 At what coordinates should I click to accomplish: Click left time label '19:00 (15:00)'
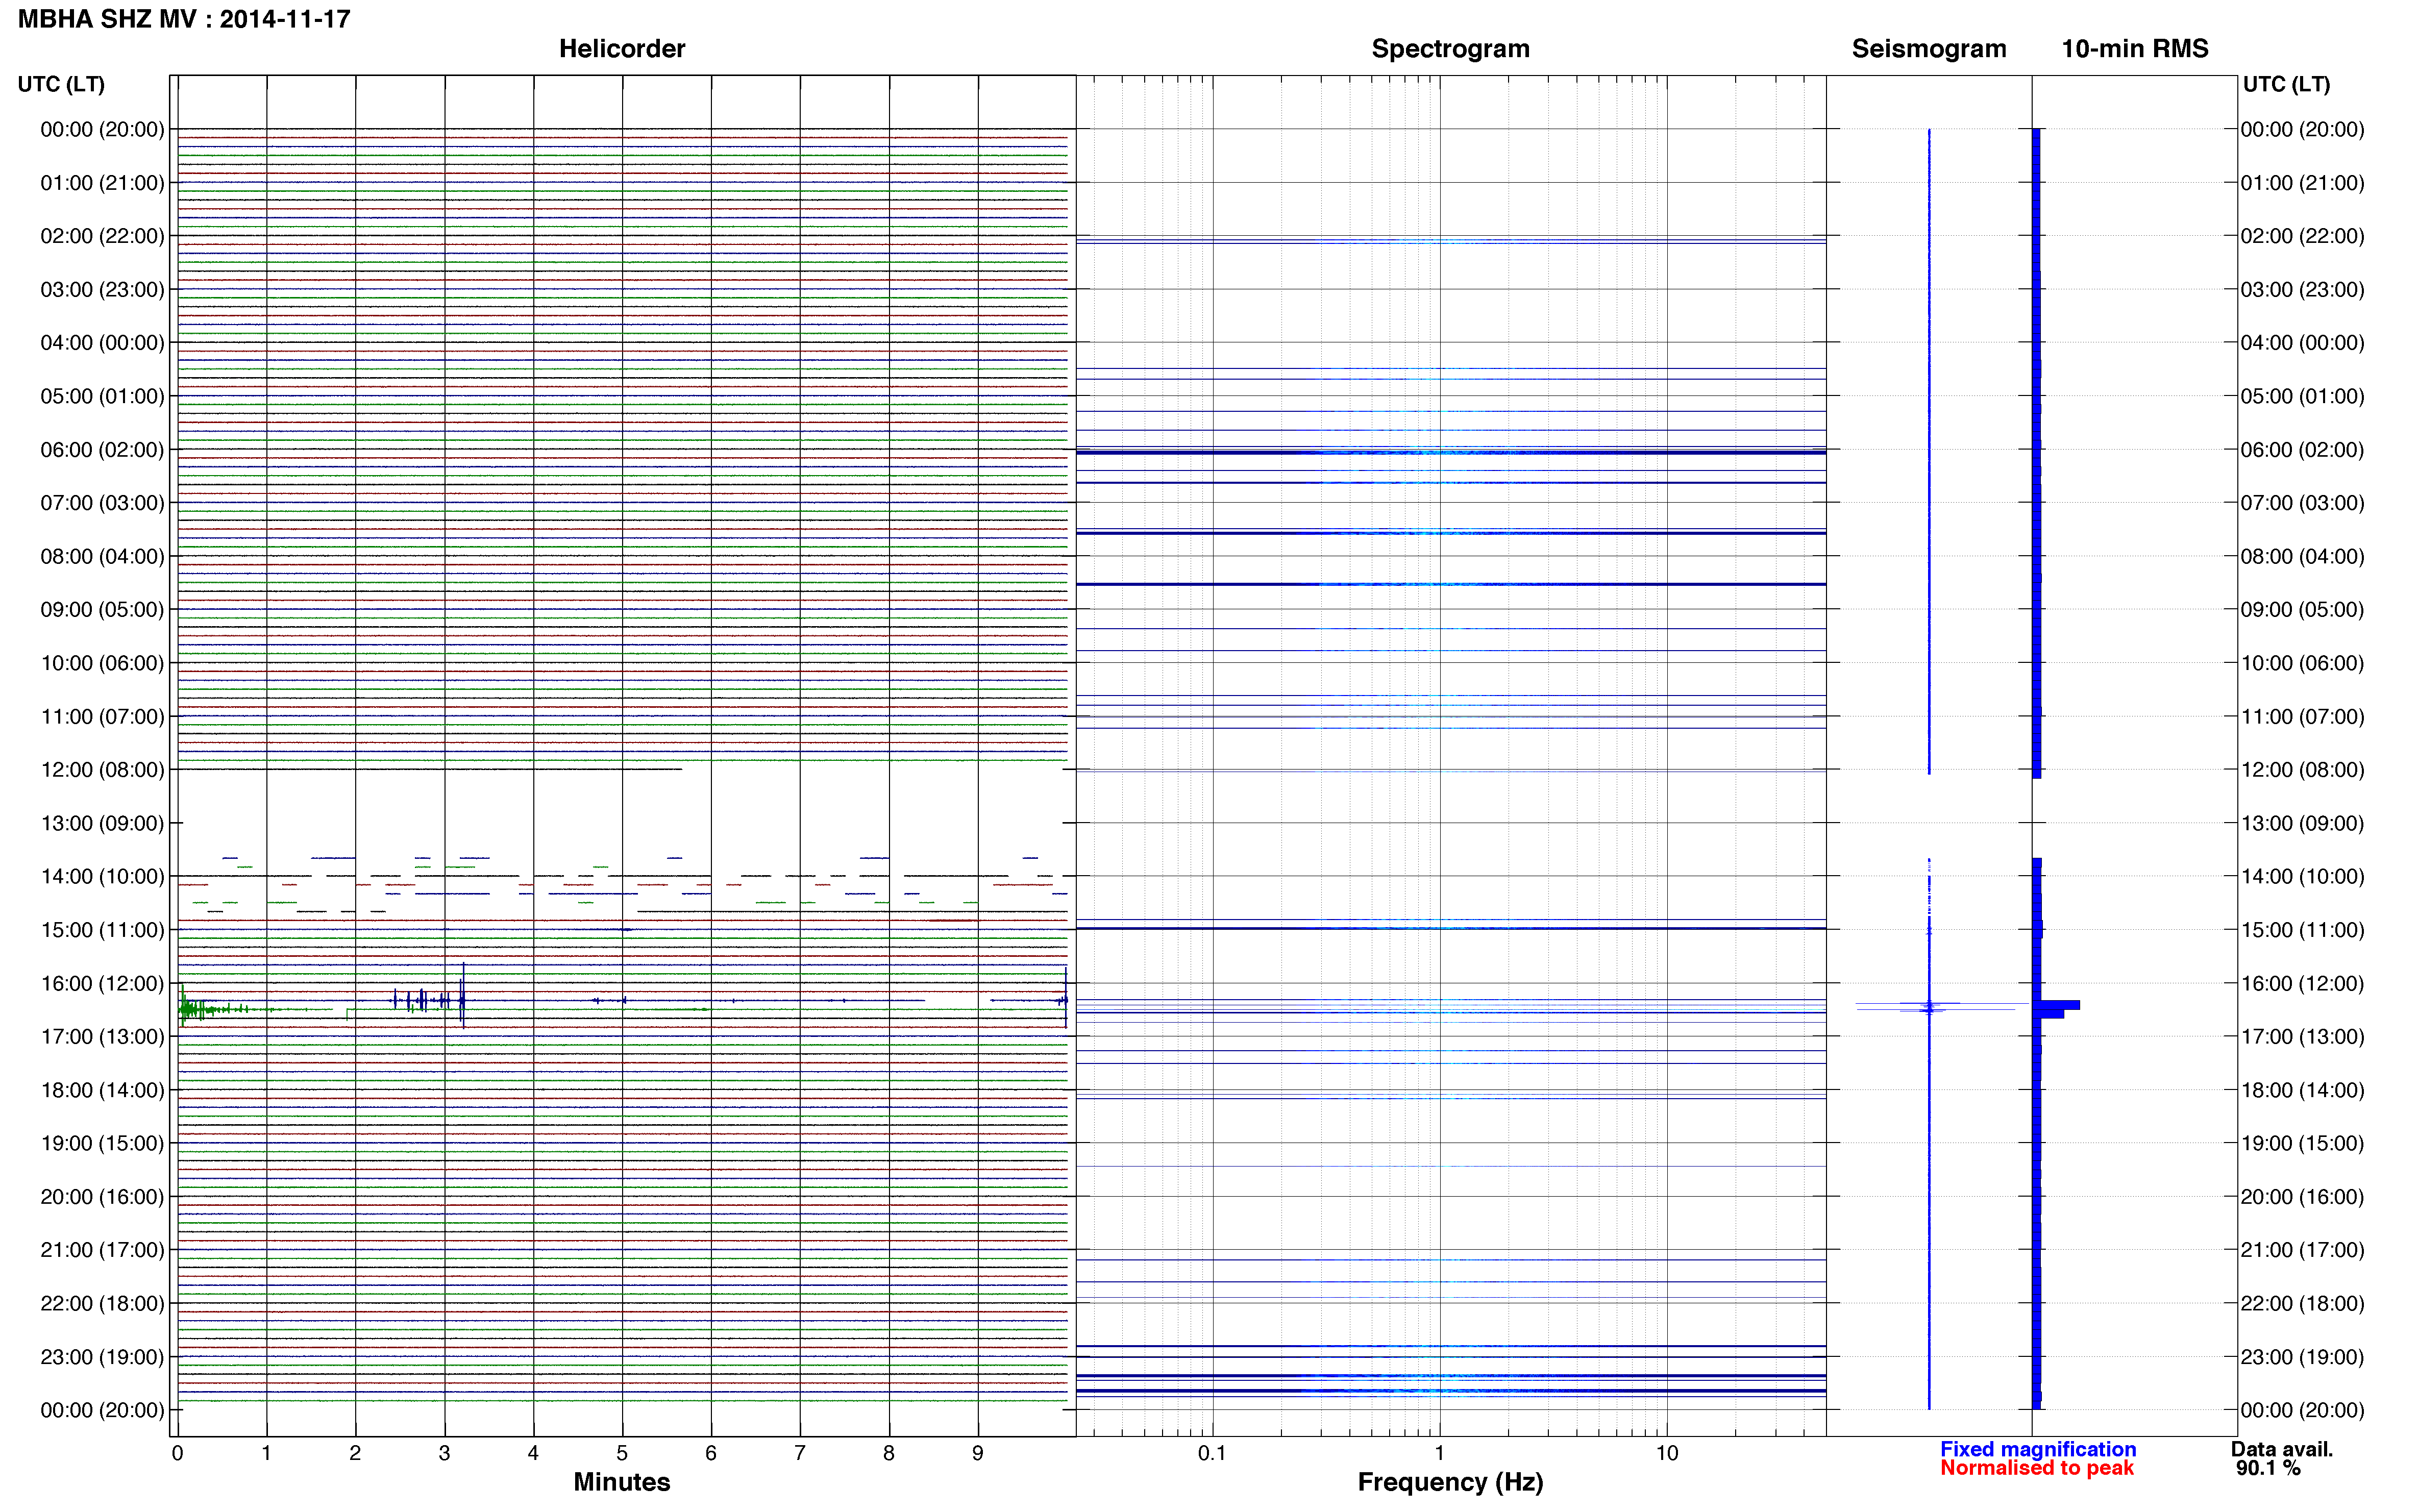tap(102, 1143)
